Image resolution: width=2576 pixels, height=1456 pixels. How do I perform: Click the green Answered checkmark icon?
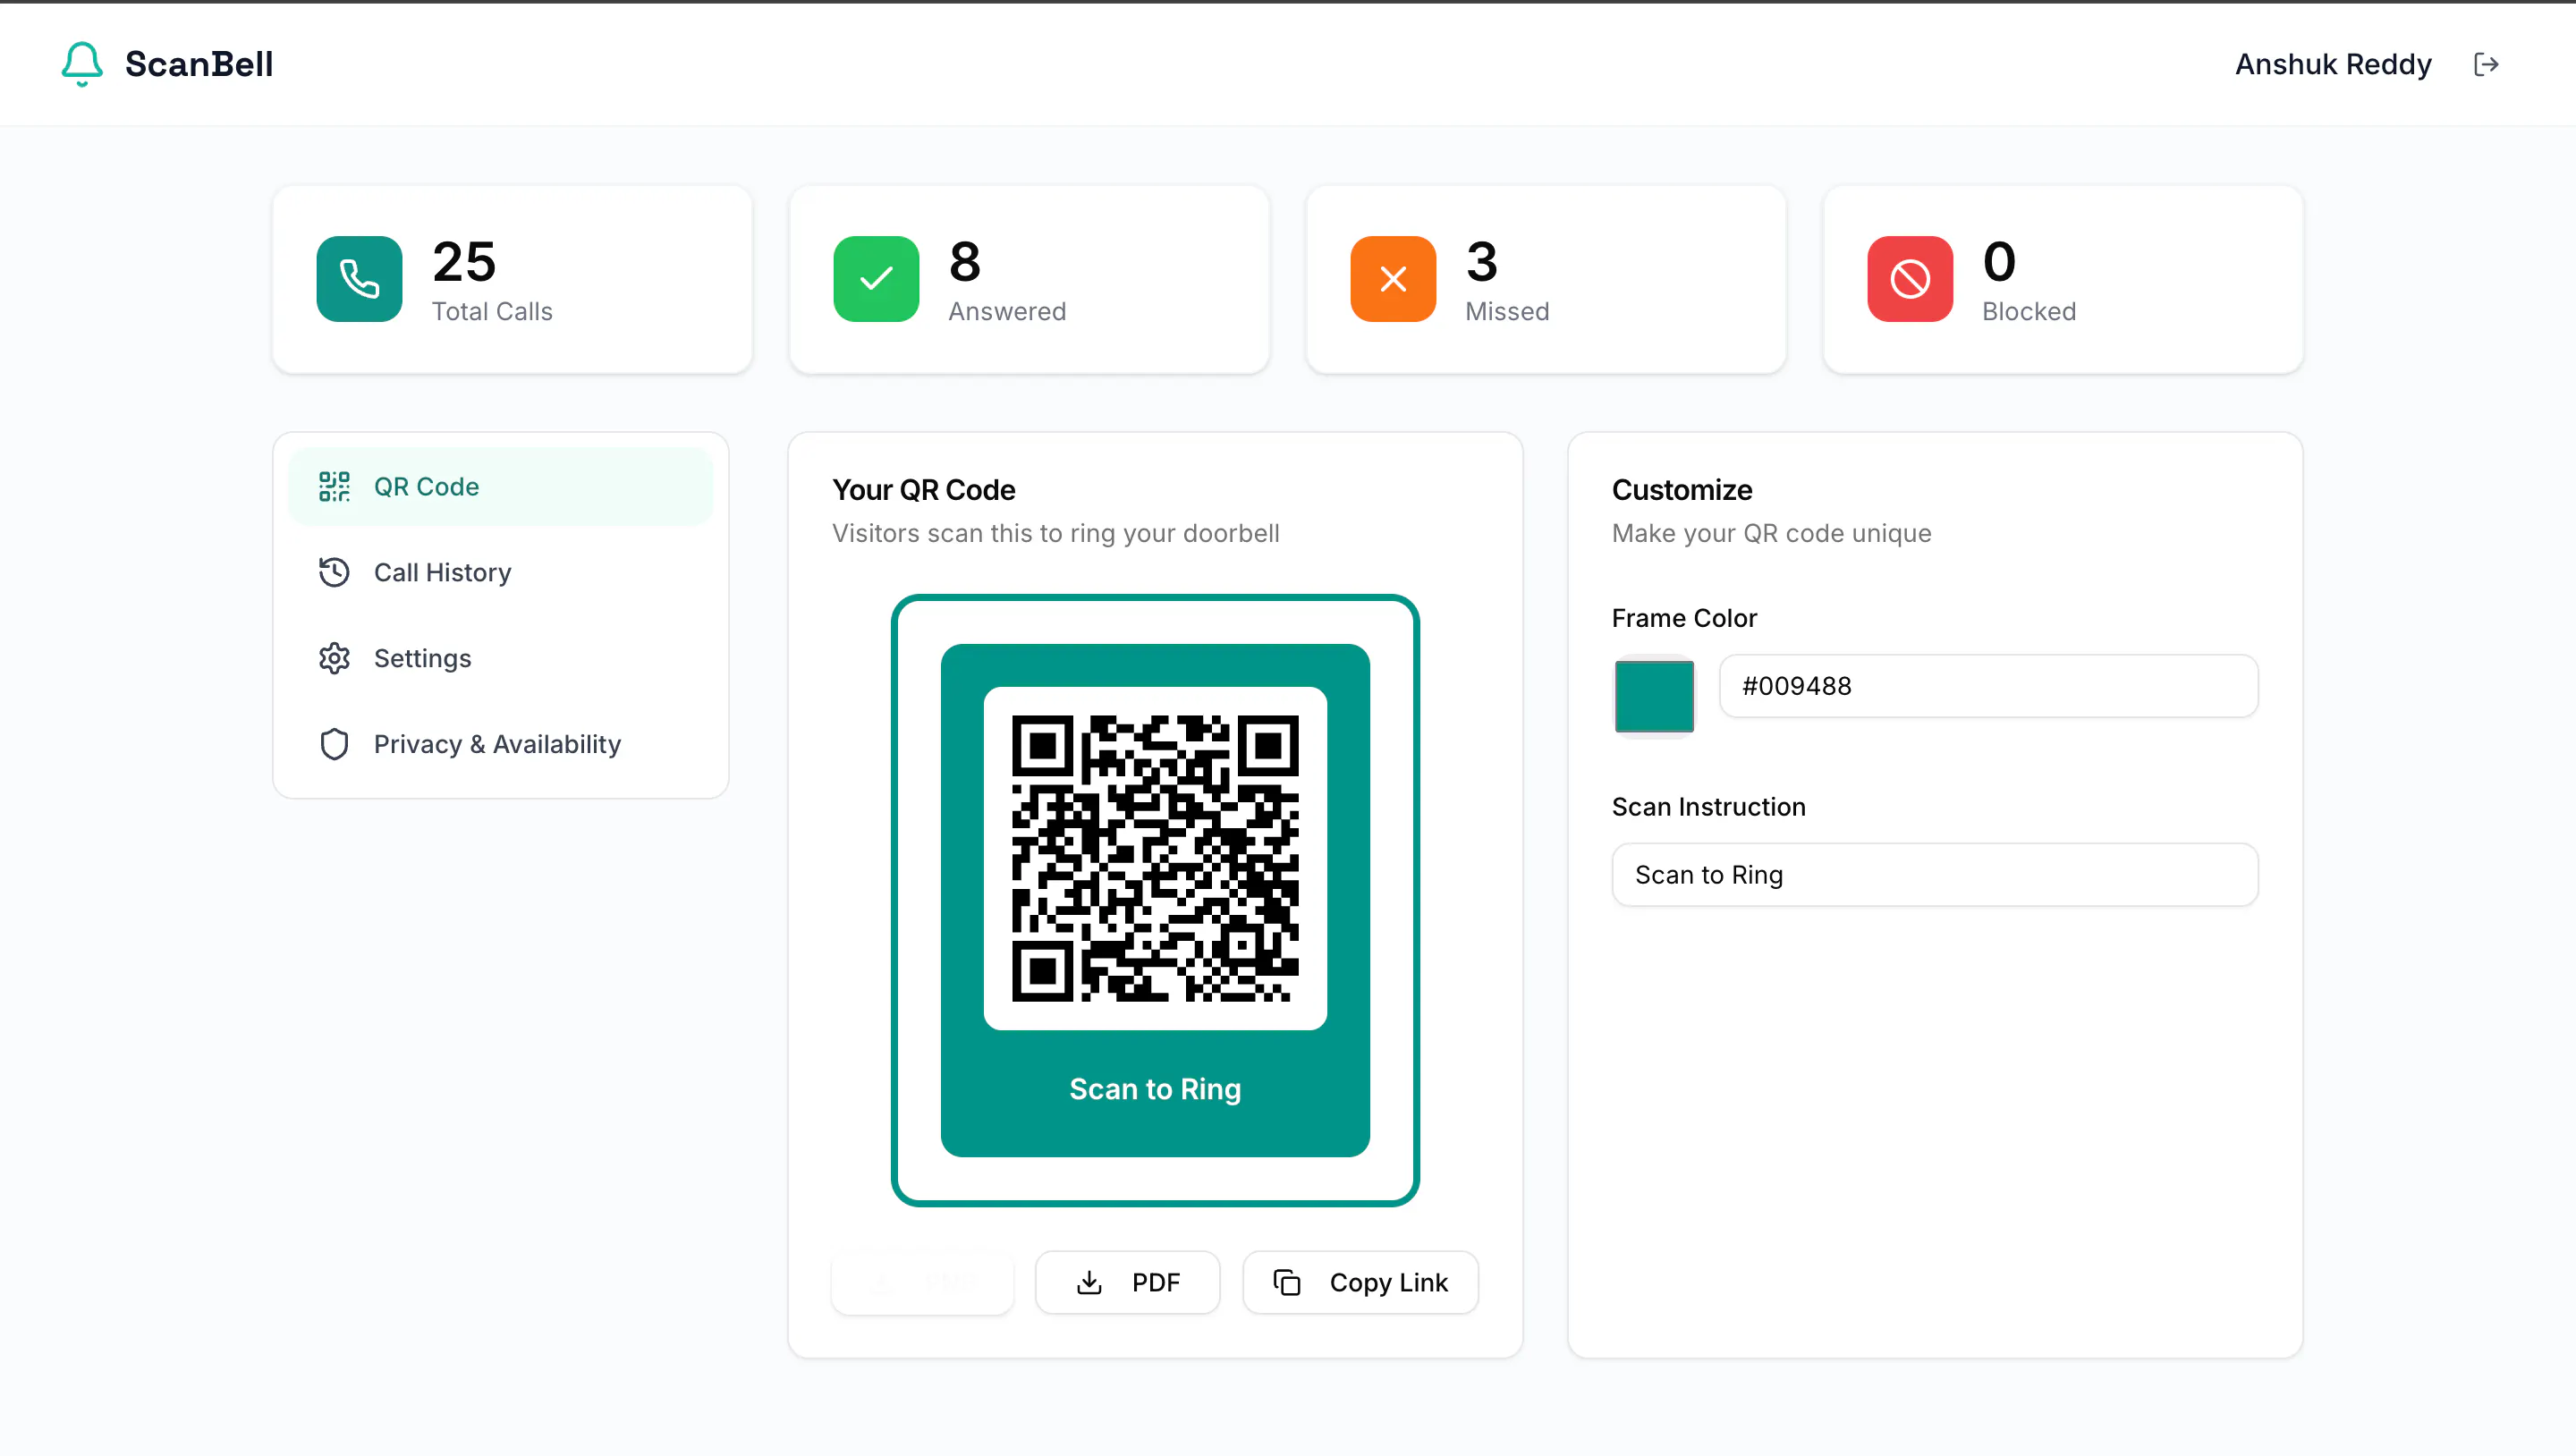876,279
